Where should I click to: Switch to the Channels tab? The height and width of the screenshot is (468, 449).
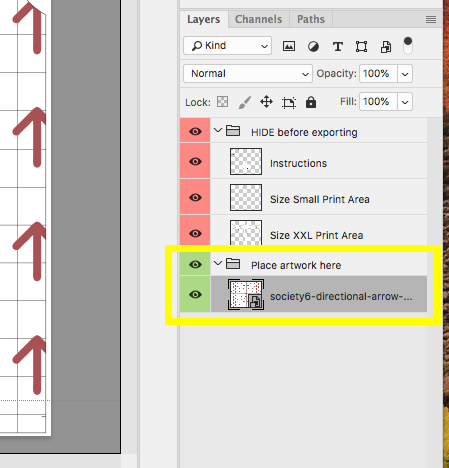pyautogui.click(x=259, y=19)
